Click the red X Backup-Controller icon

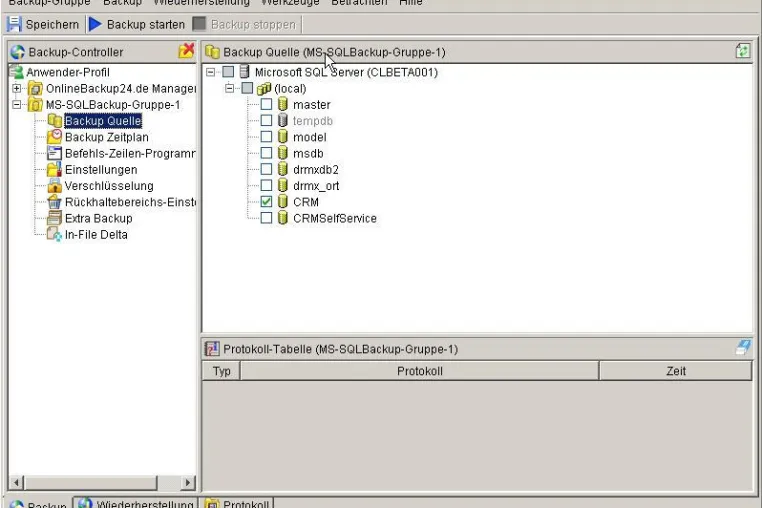(186, 51)
